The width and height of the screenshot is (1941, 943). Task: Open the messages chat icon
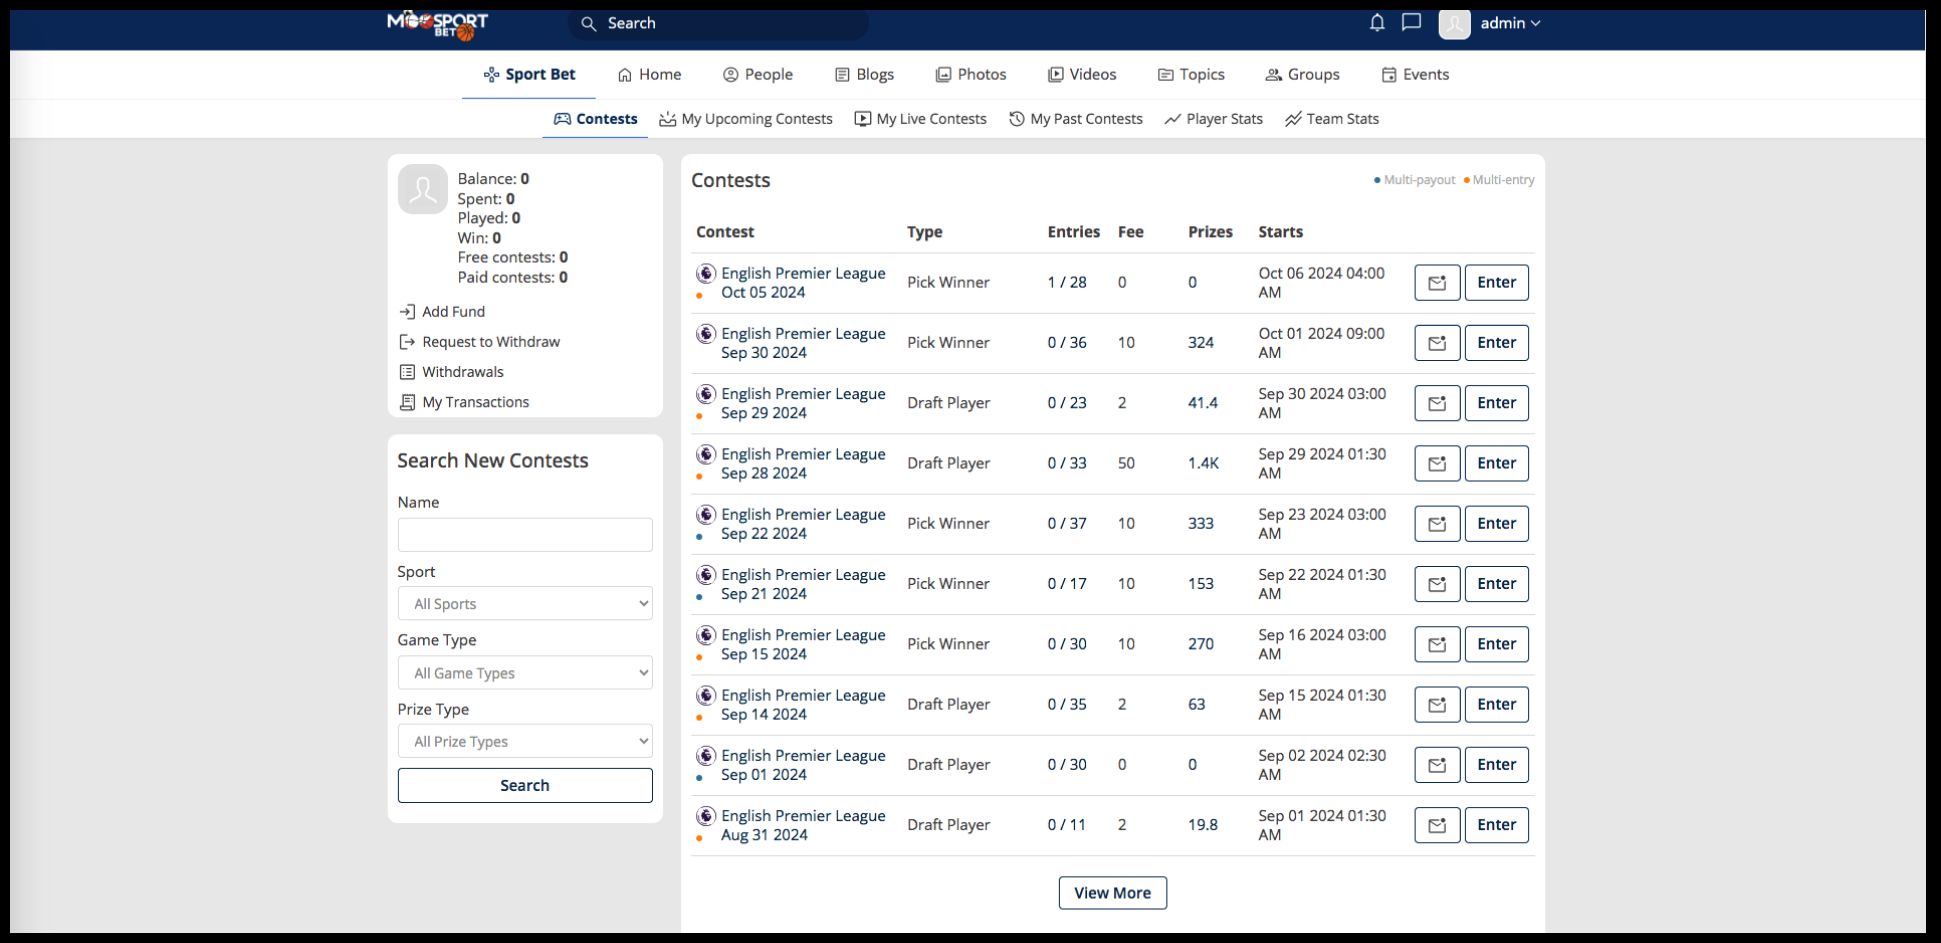point(1411,23)
